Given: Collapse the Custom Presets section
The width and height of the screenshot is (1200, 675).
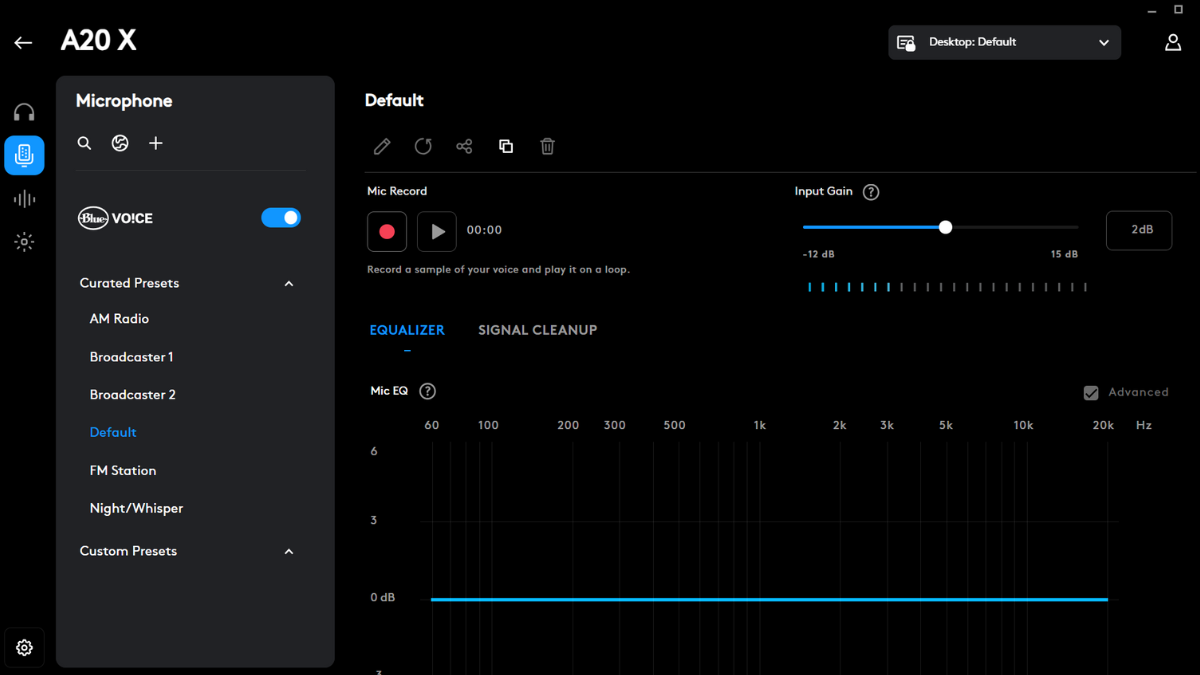Looking at the screenshot, I should tap(289, 552).
